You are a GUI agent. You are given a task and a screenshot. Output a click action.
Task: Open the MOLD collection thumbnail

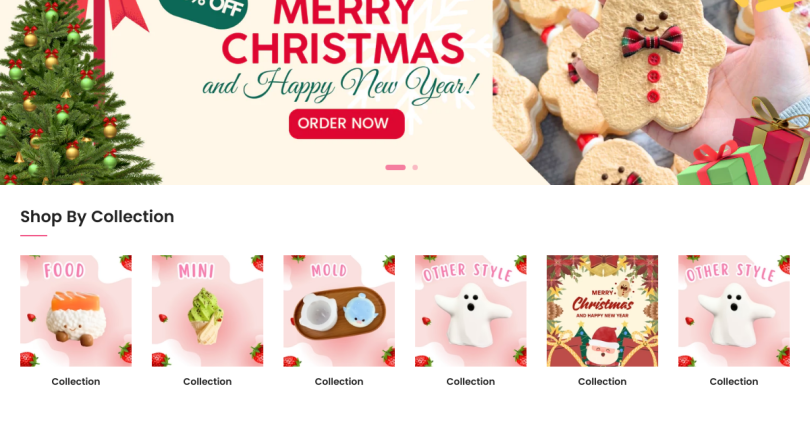click(x=339, y=311)
